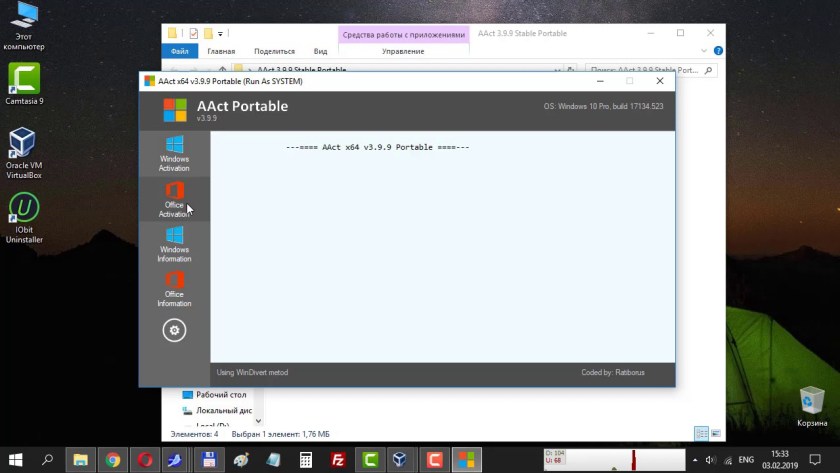Close the AAct window
The height and width of the screenshot is (473, 840).
[660, 81]
